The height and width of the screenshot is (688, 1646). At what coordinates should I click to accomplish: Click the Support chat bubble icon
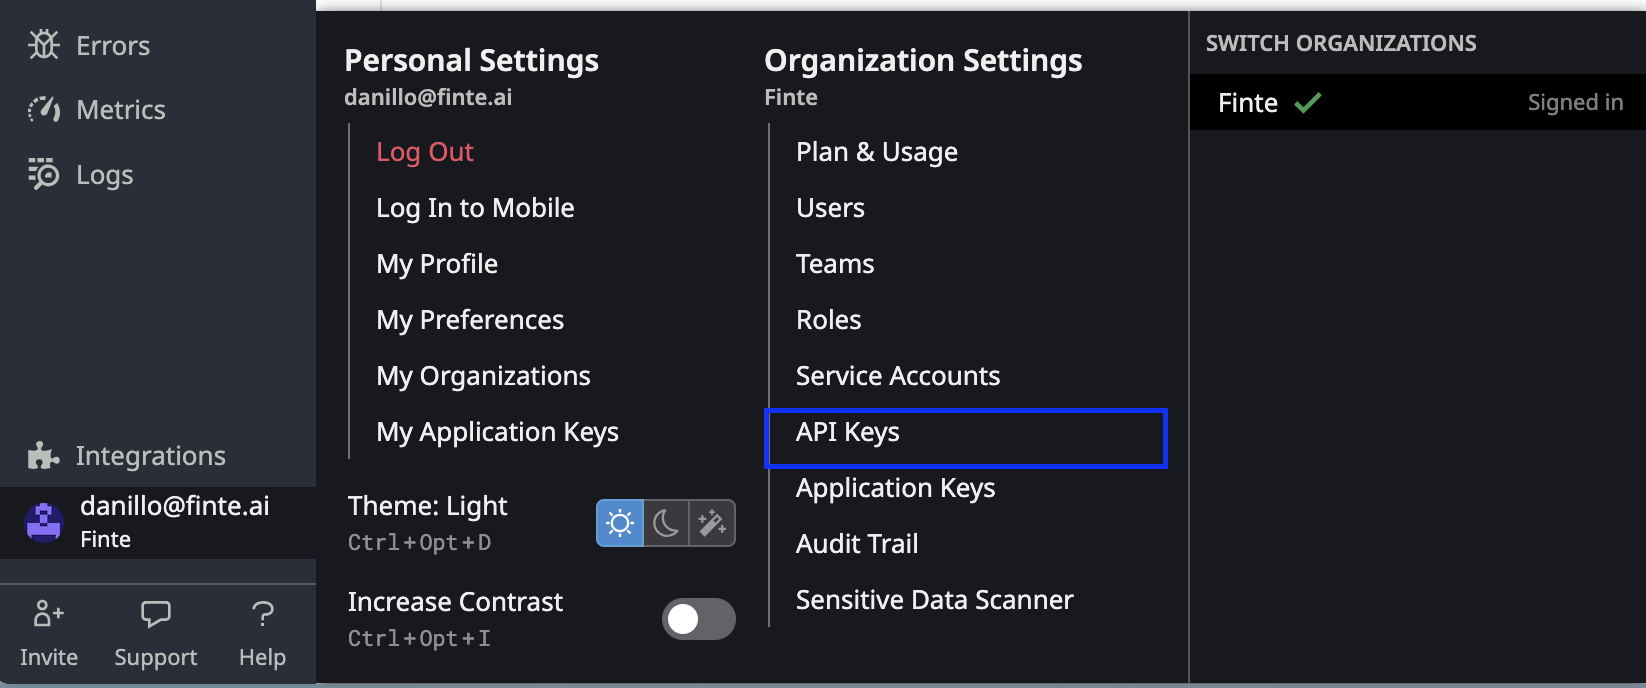[156, 613]
